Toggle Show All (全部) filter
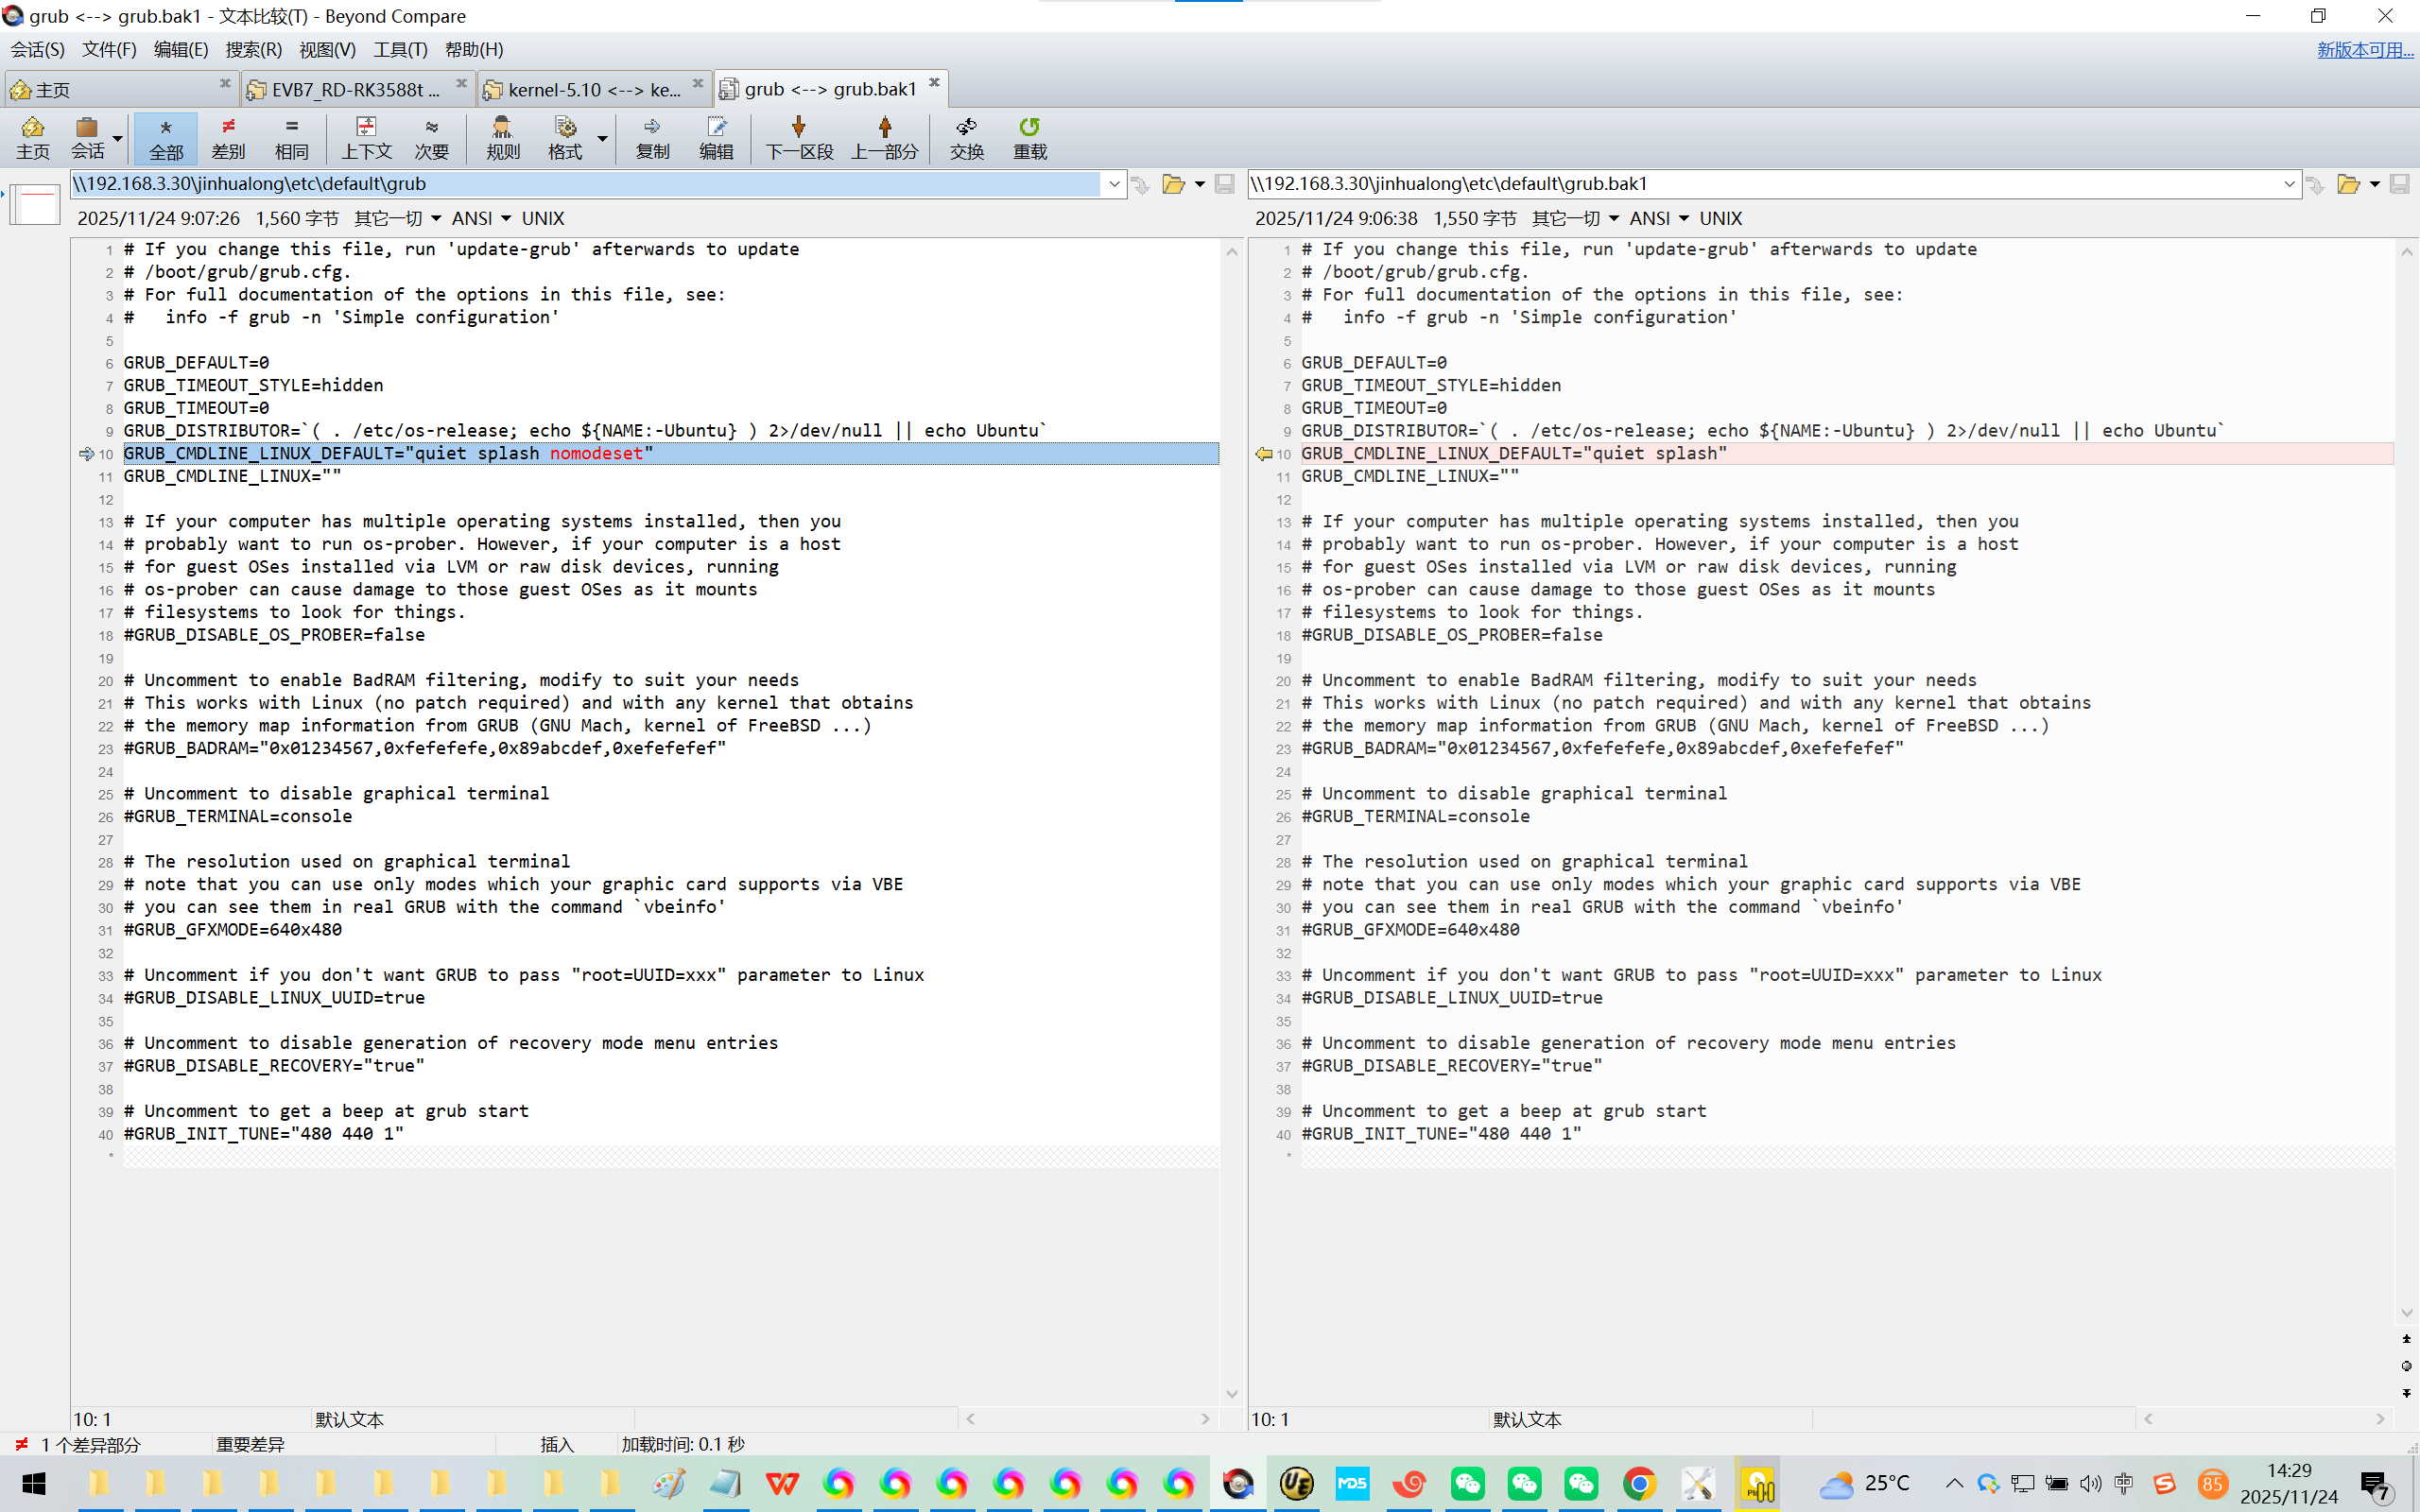This screenshot has height=1512, width=2420. coord(166,137)
